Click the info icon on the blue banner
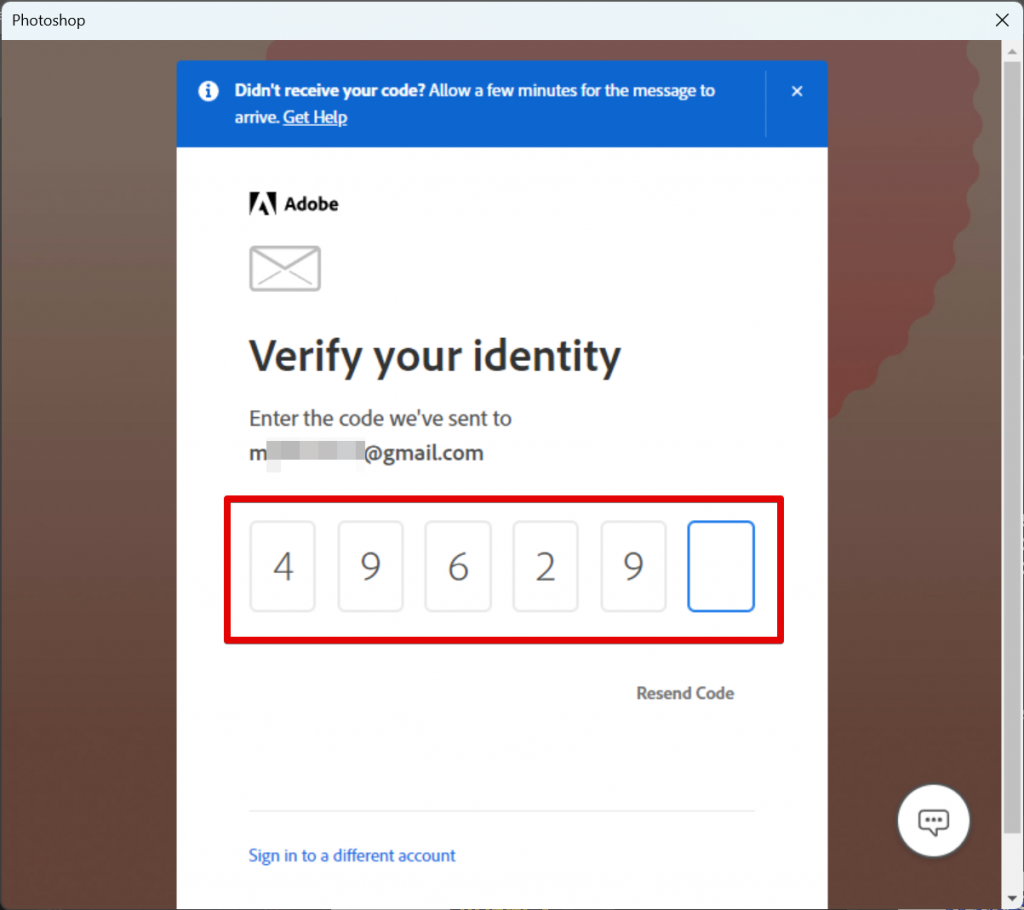1024x910 pixels. 208,91
